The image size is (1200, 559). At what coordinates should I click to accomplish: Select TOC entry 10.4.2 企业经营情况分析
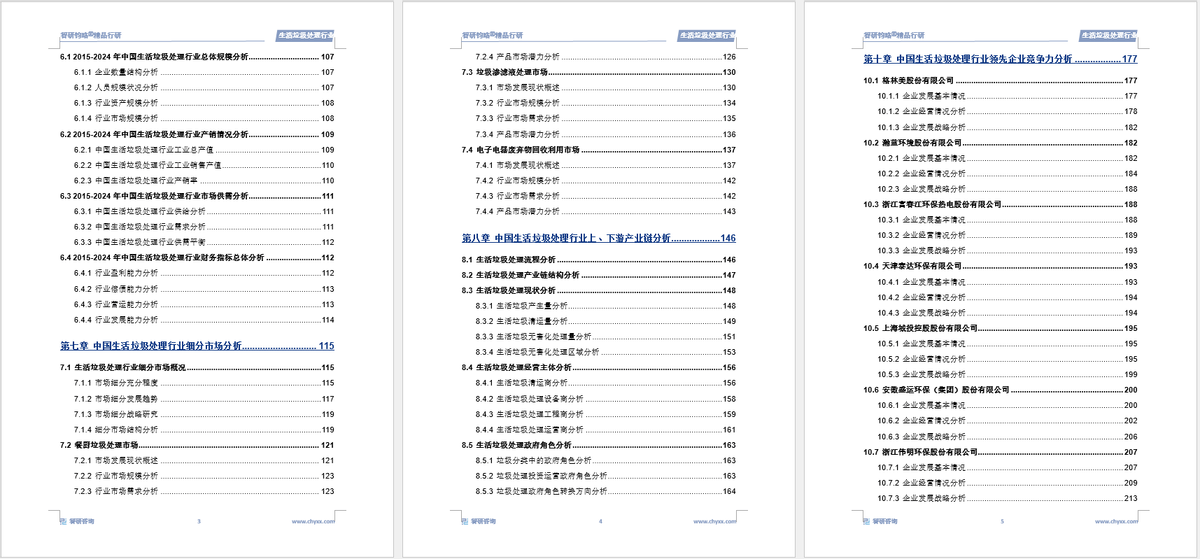1008,297
